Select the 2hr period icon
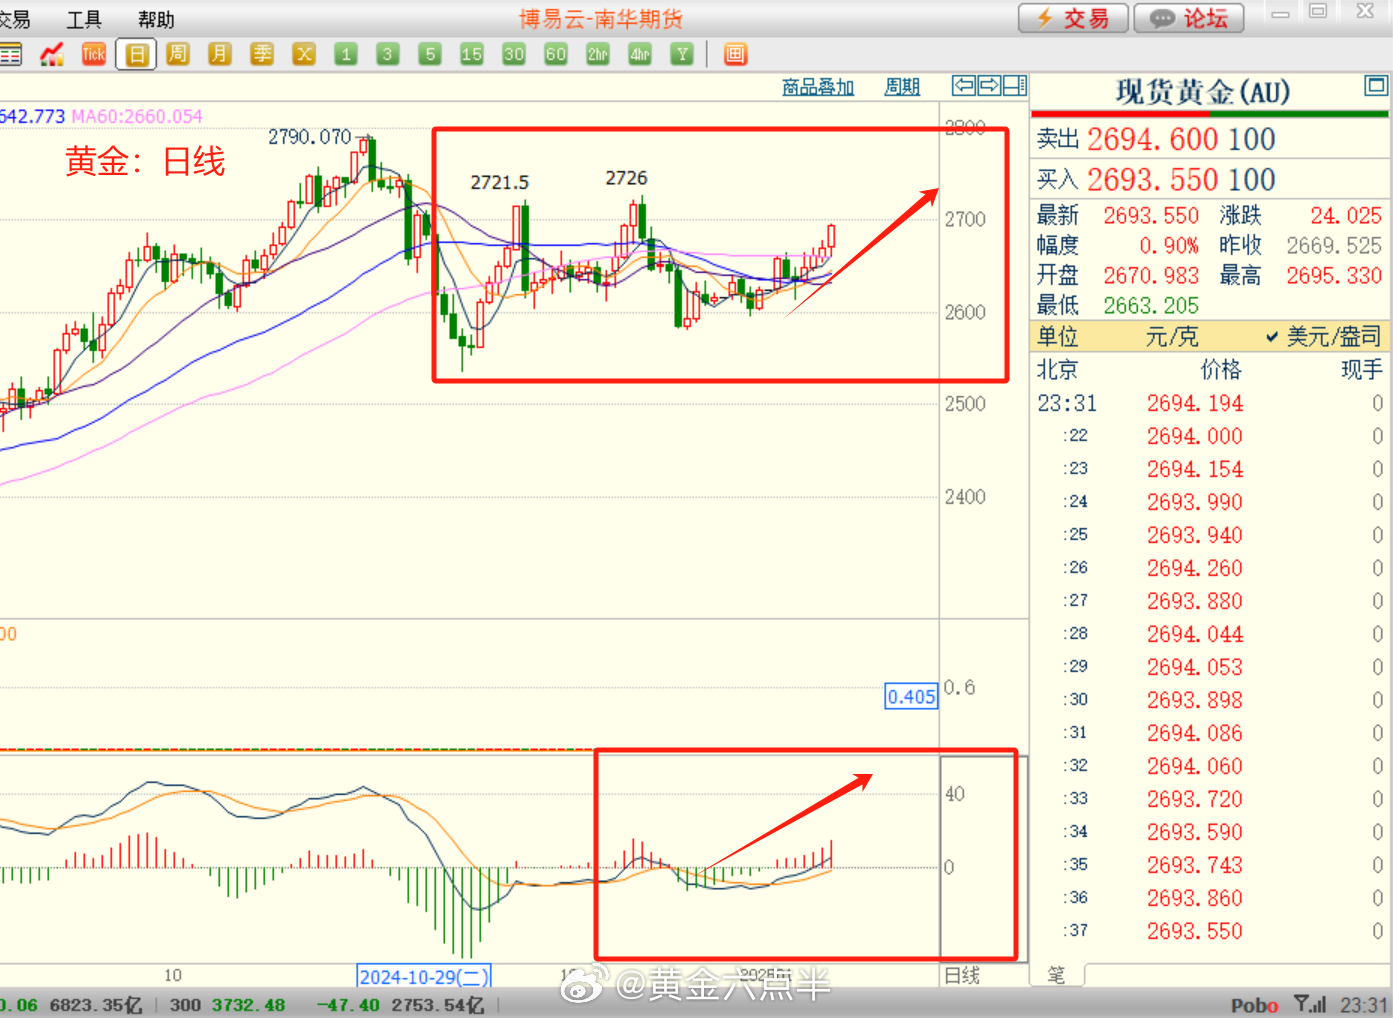 click(598, 54)
